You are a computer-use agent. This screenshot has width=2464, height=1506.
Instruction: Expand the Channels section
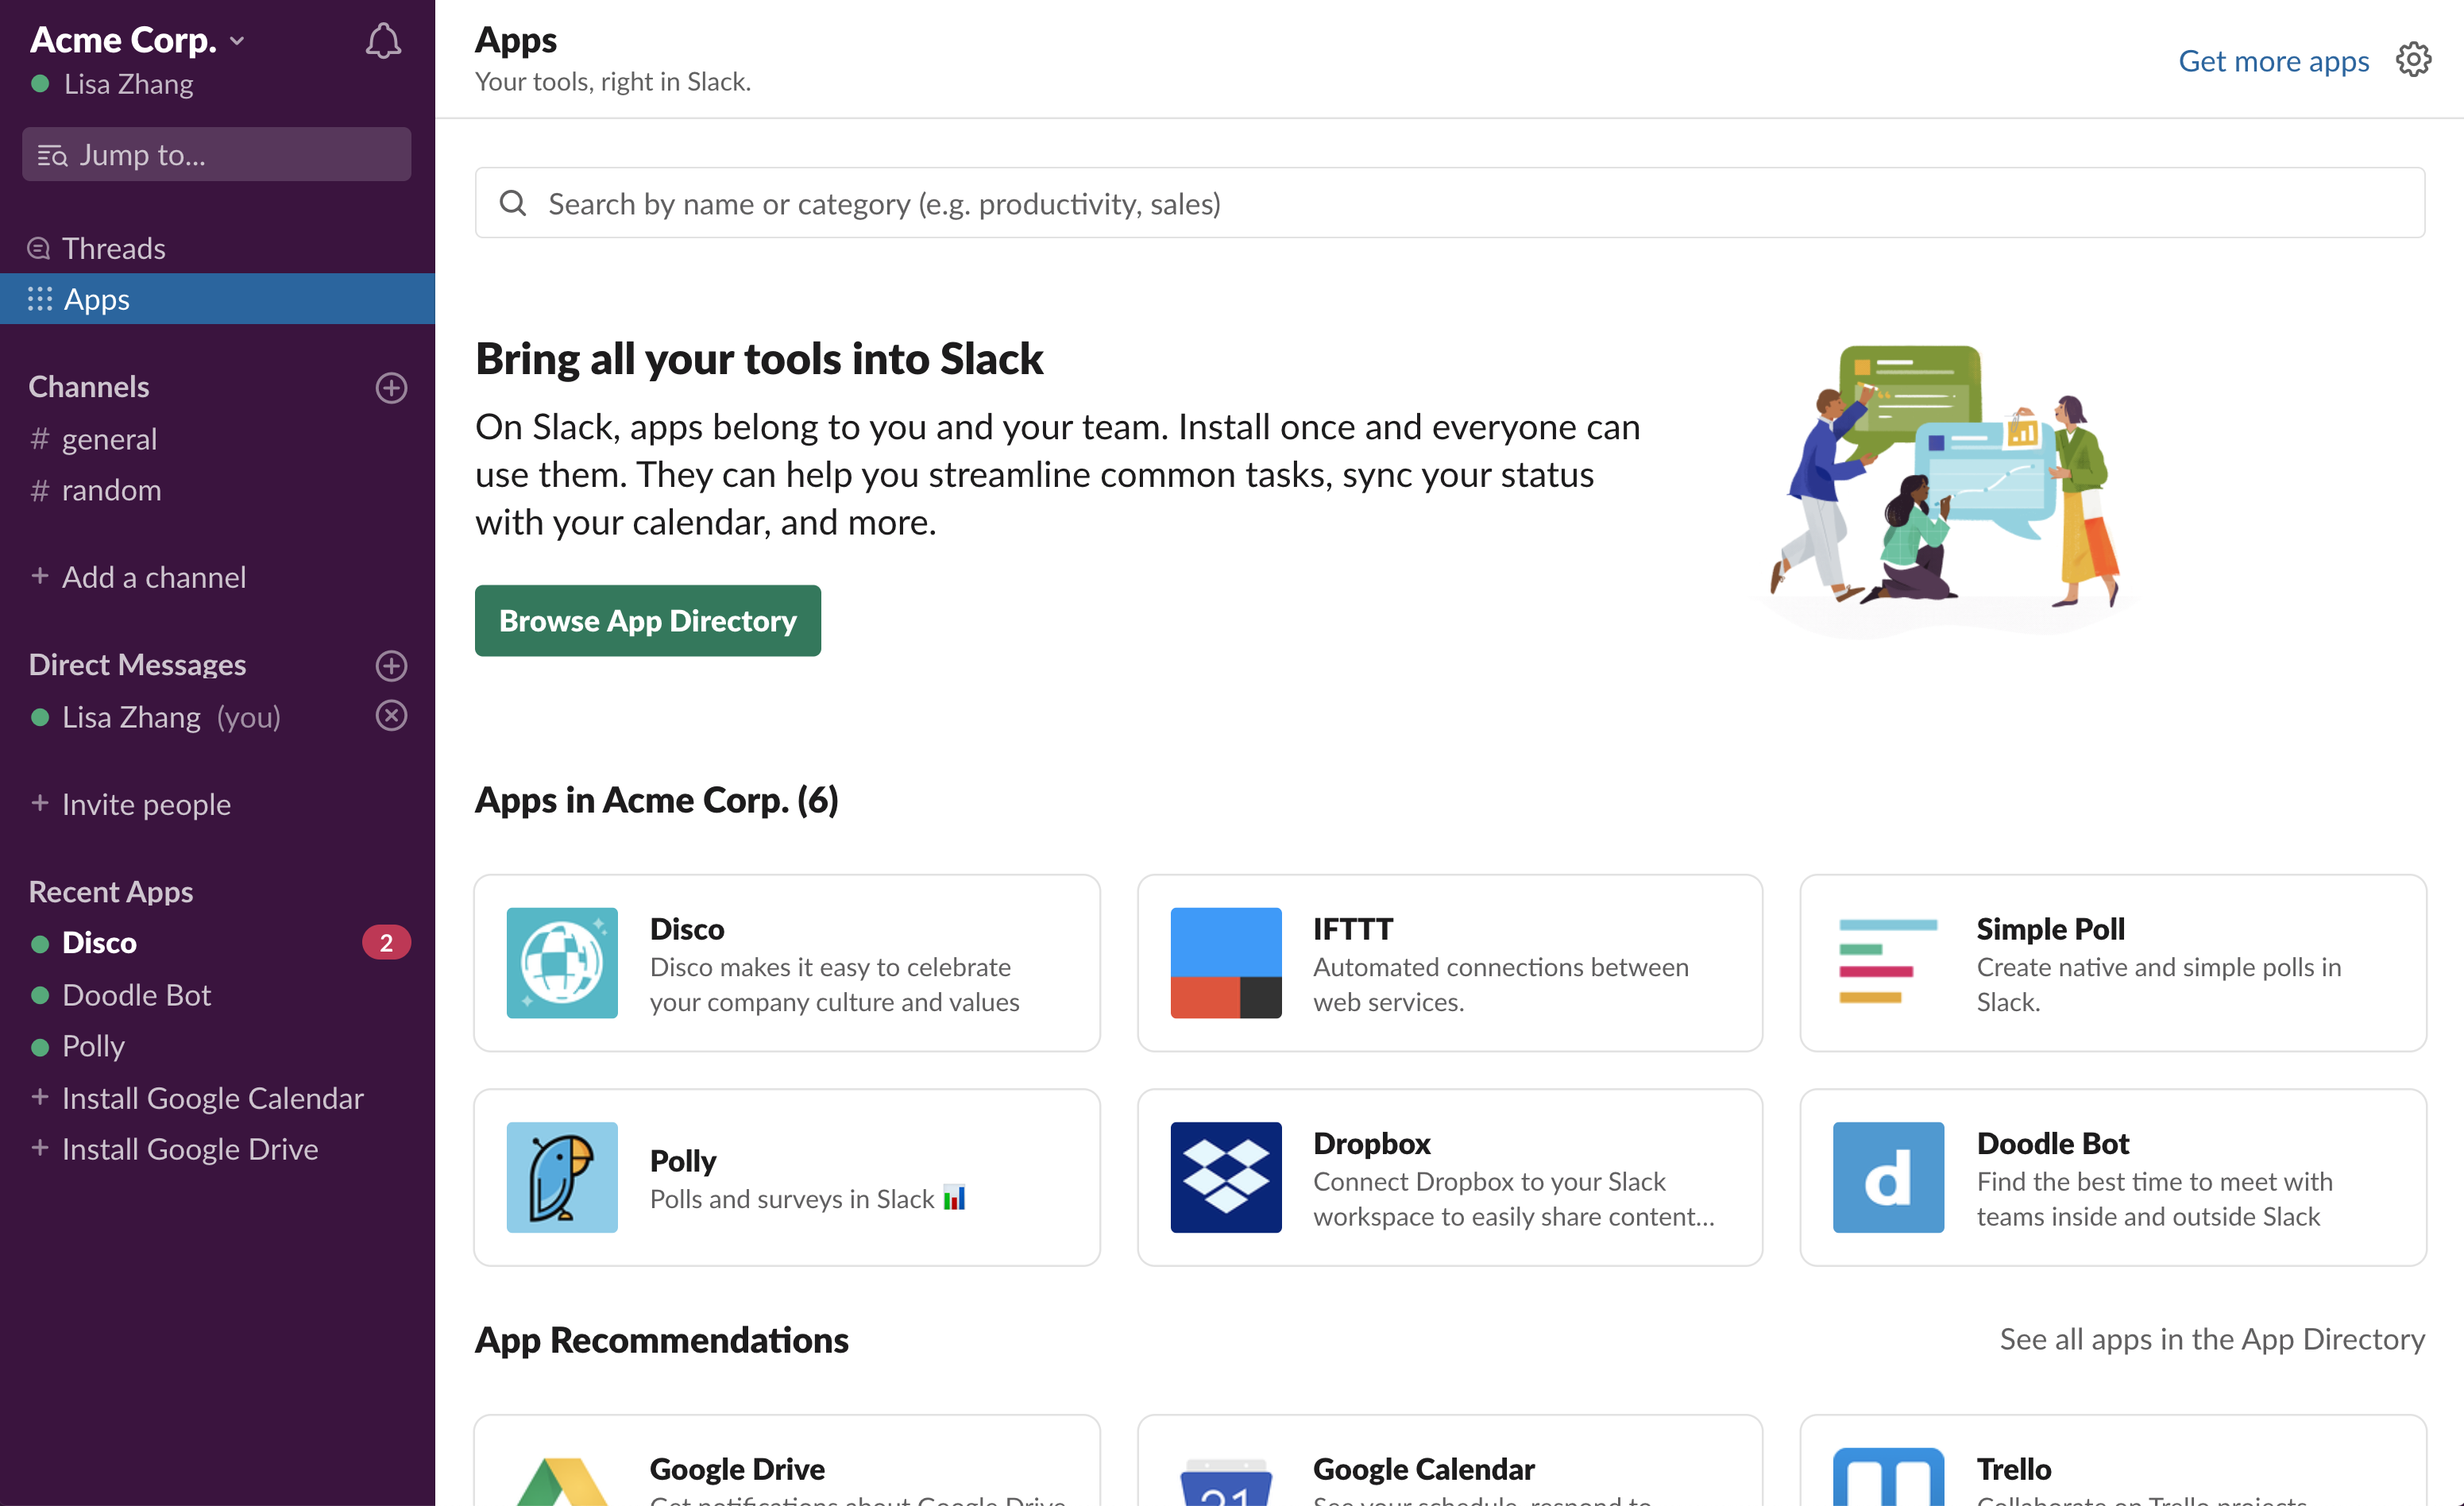(x=88, y=385)
